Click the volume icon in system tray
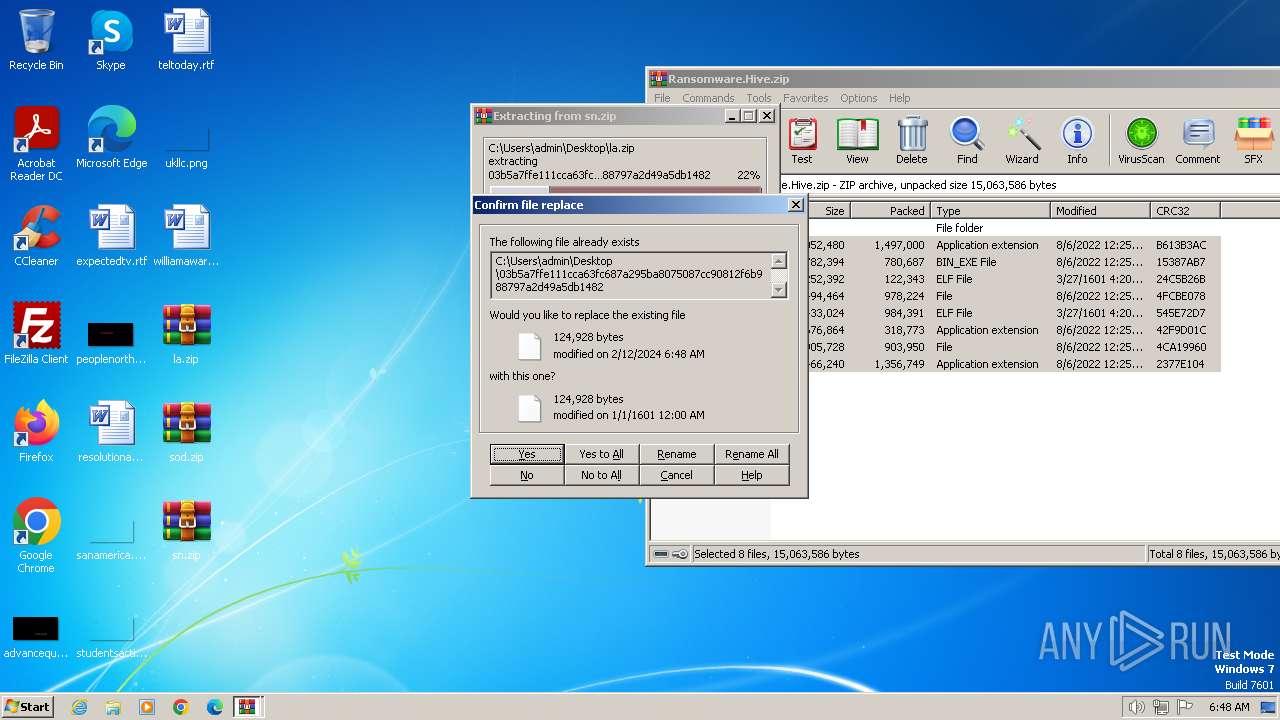This screenshot has width=1280, height=720. point(1136,707)
